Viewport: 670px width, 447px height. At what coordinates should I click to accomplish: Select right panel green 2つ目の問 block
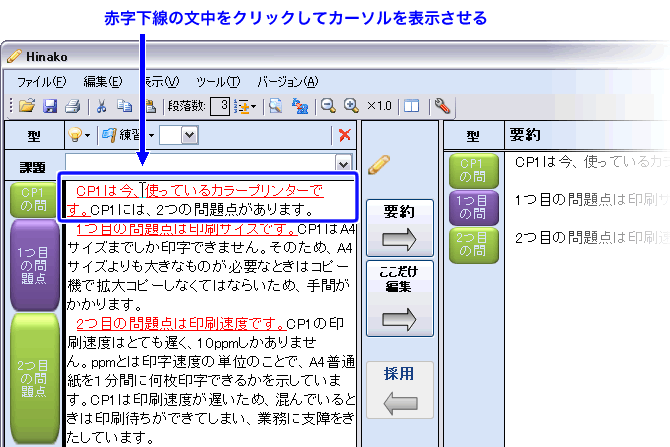(473, 245)
